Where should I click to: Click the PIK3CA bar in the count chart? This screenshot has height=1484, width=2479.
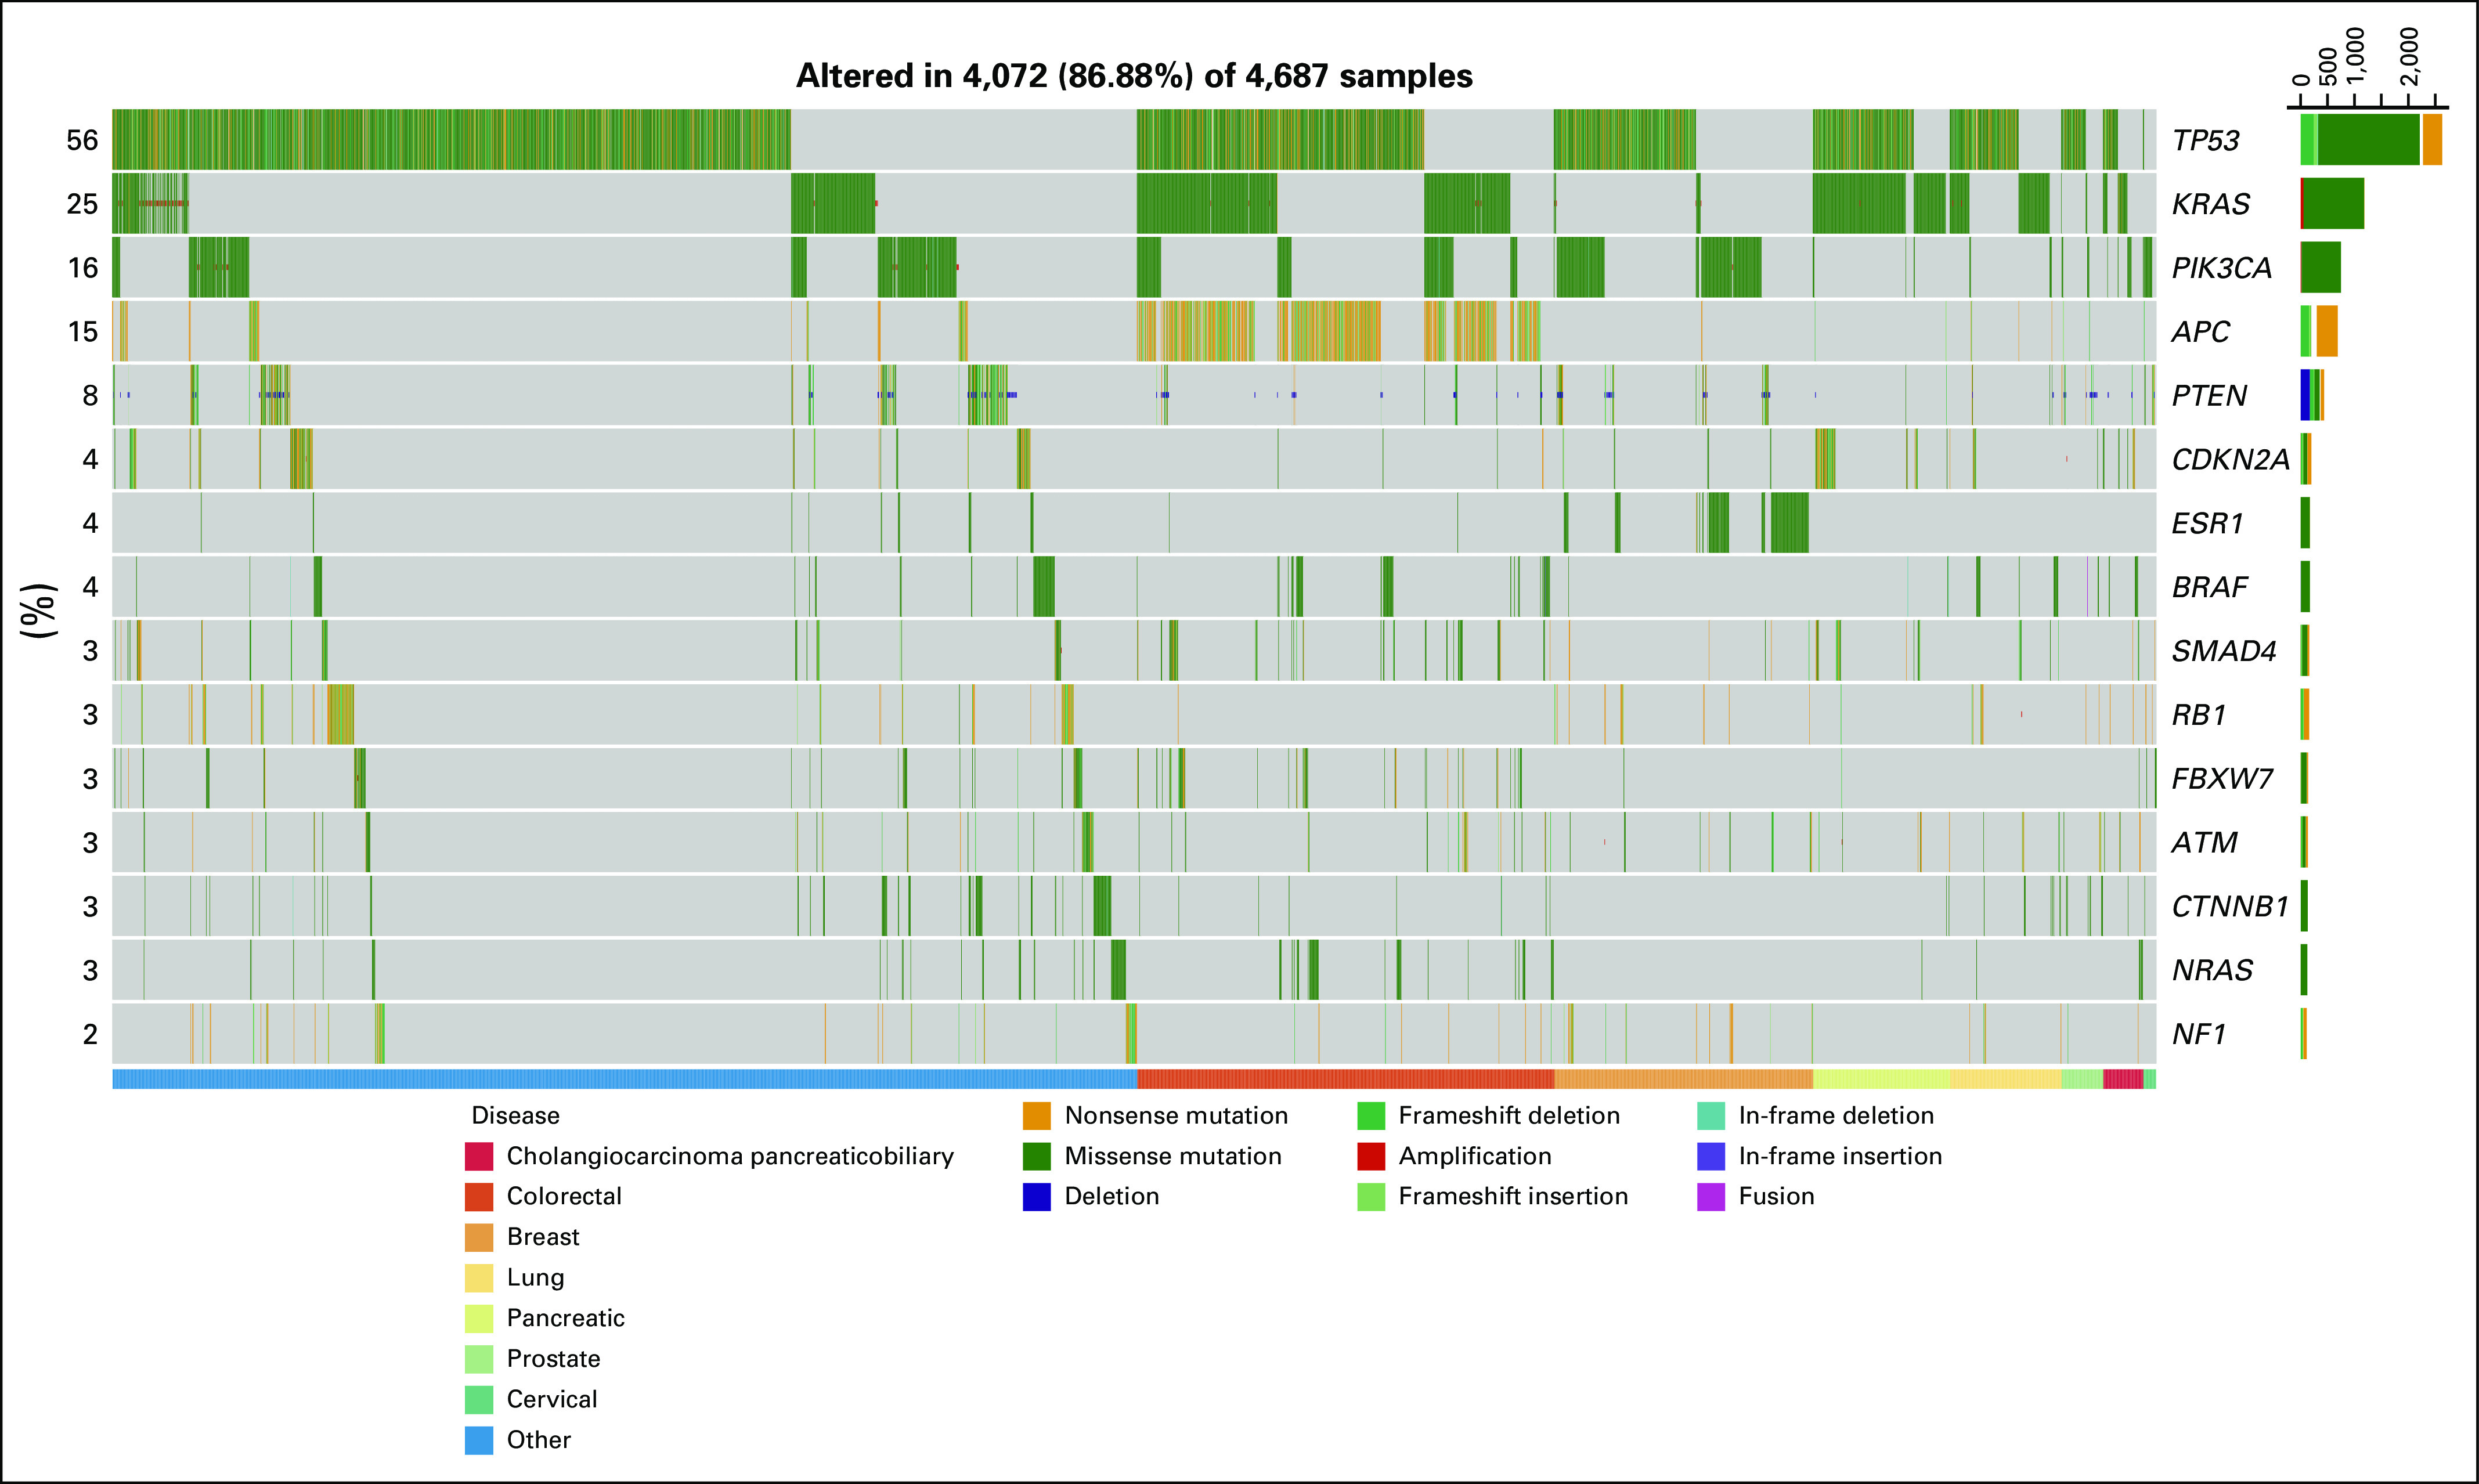point(2321,268)
